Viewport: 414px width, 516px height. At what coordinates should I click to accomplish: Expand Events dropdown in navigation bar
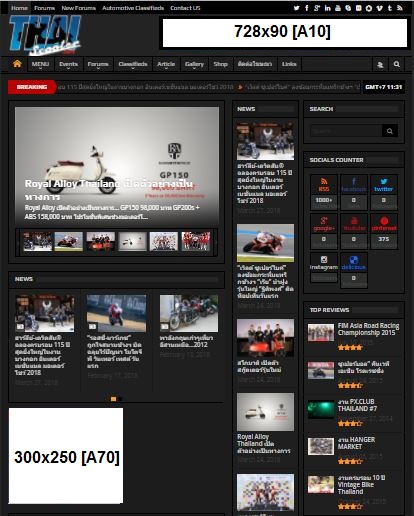pos(68,64)
